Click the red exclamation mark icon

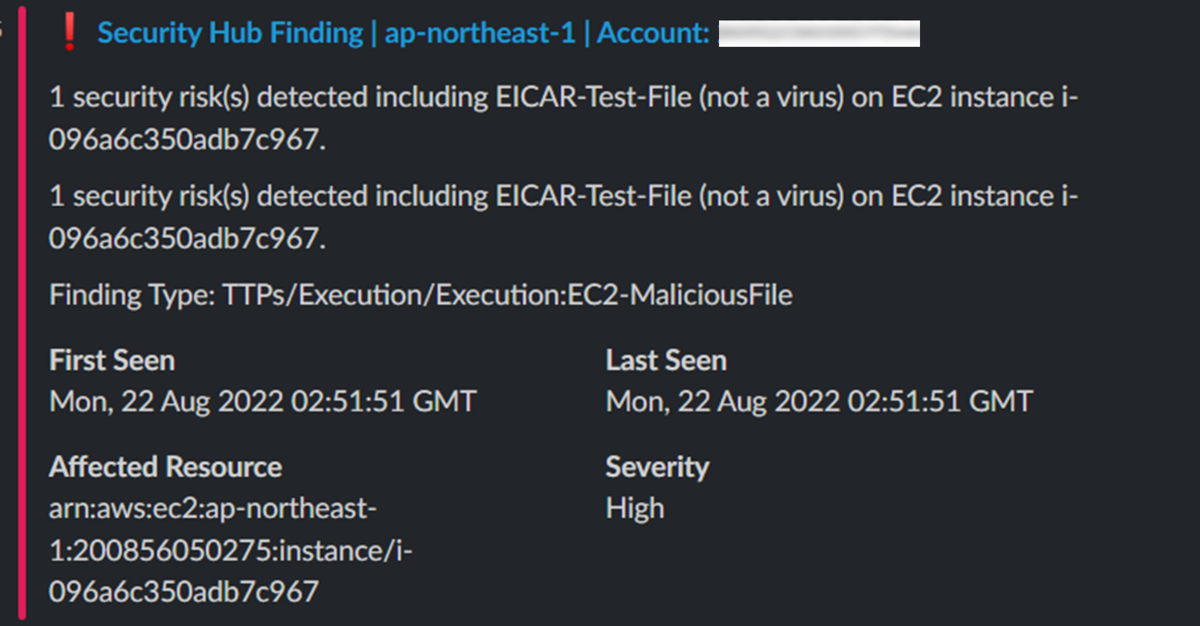point(69,33)
